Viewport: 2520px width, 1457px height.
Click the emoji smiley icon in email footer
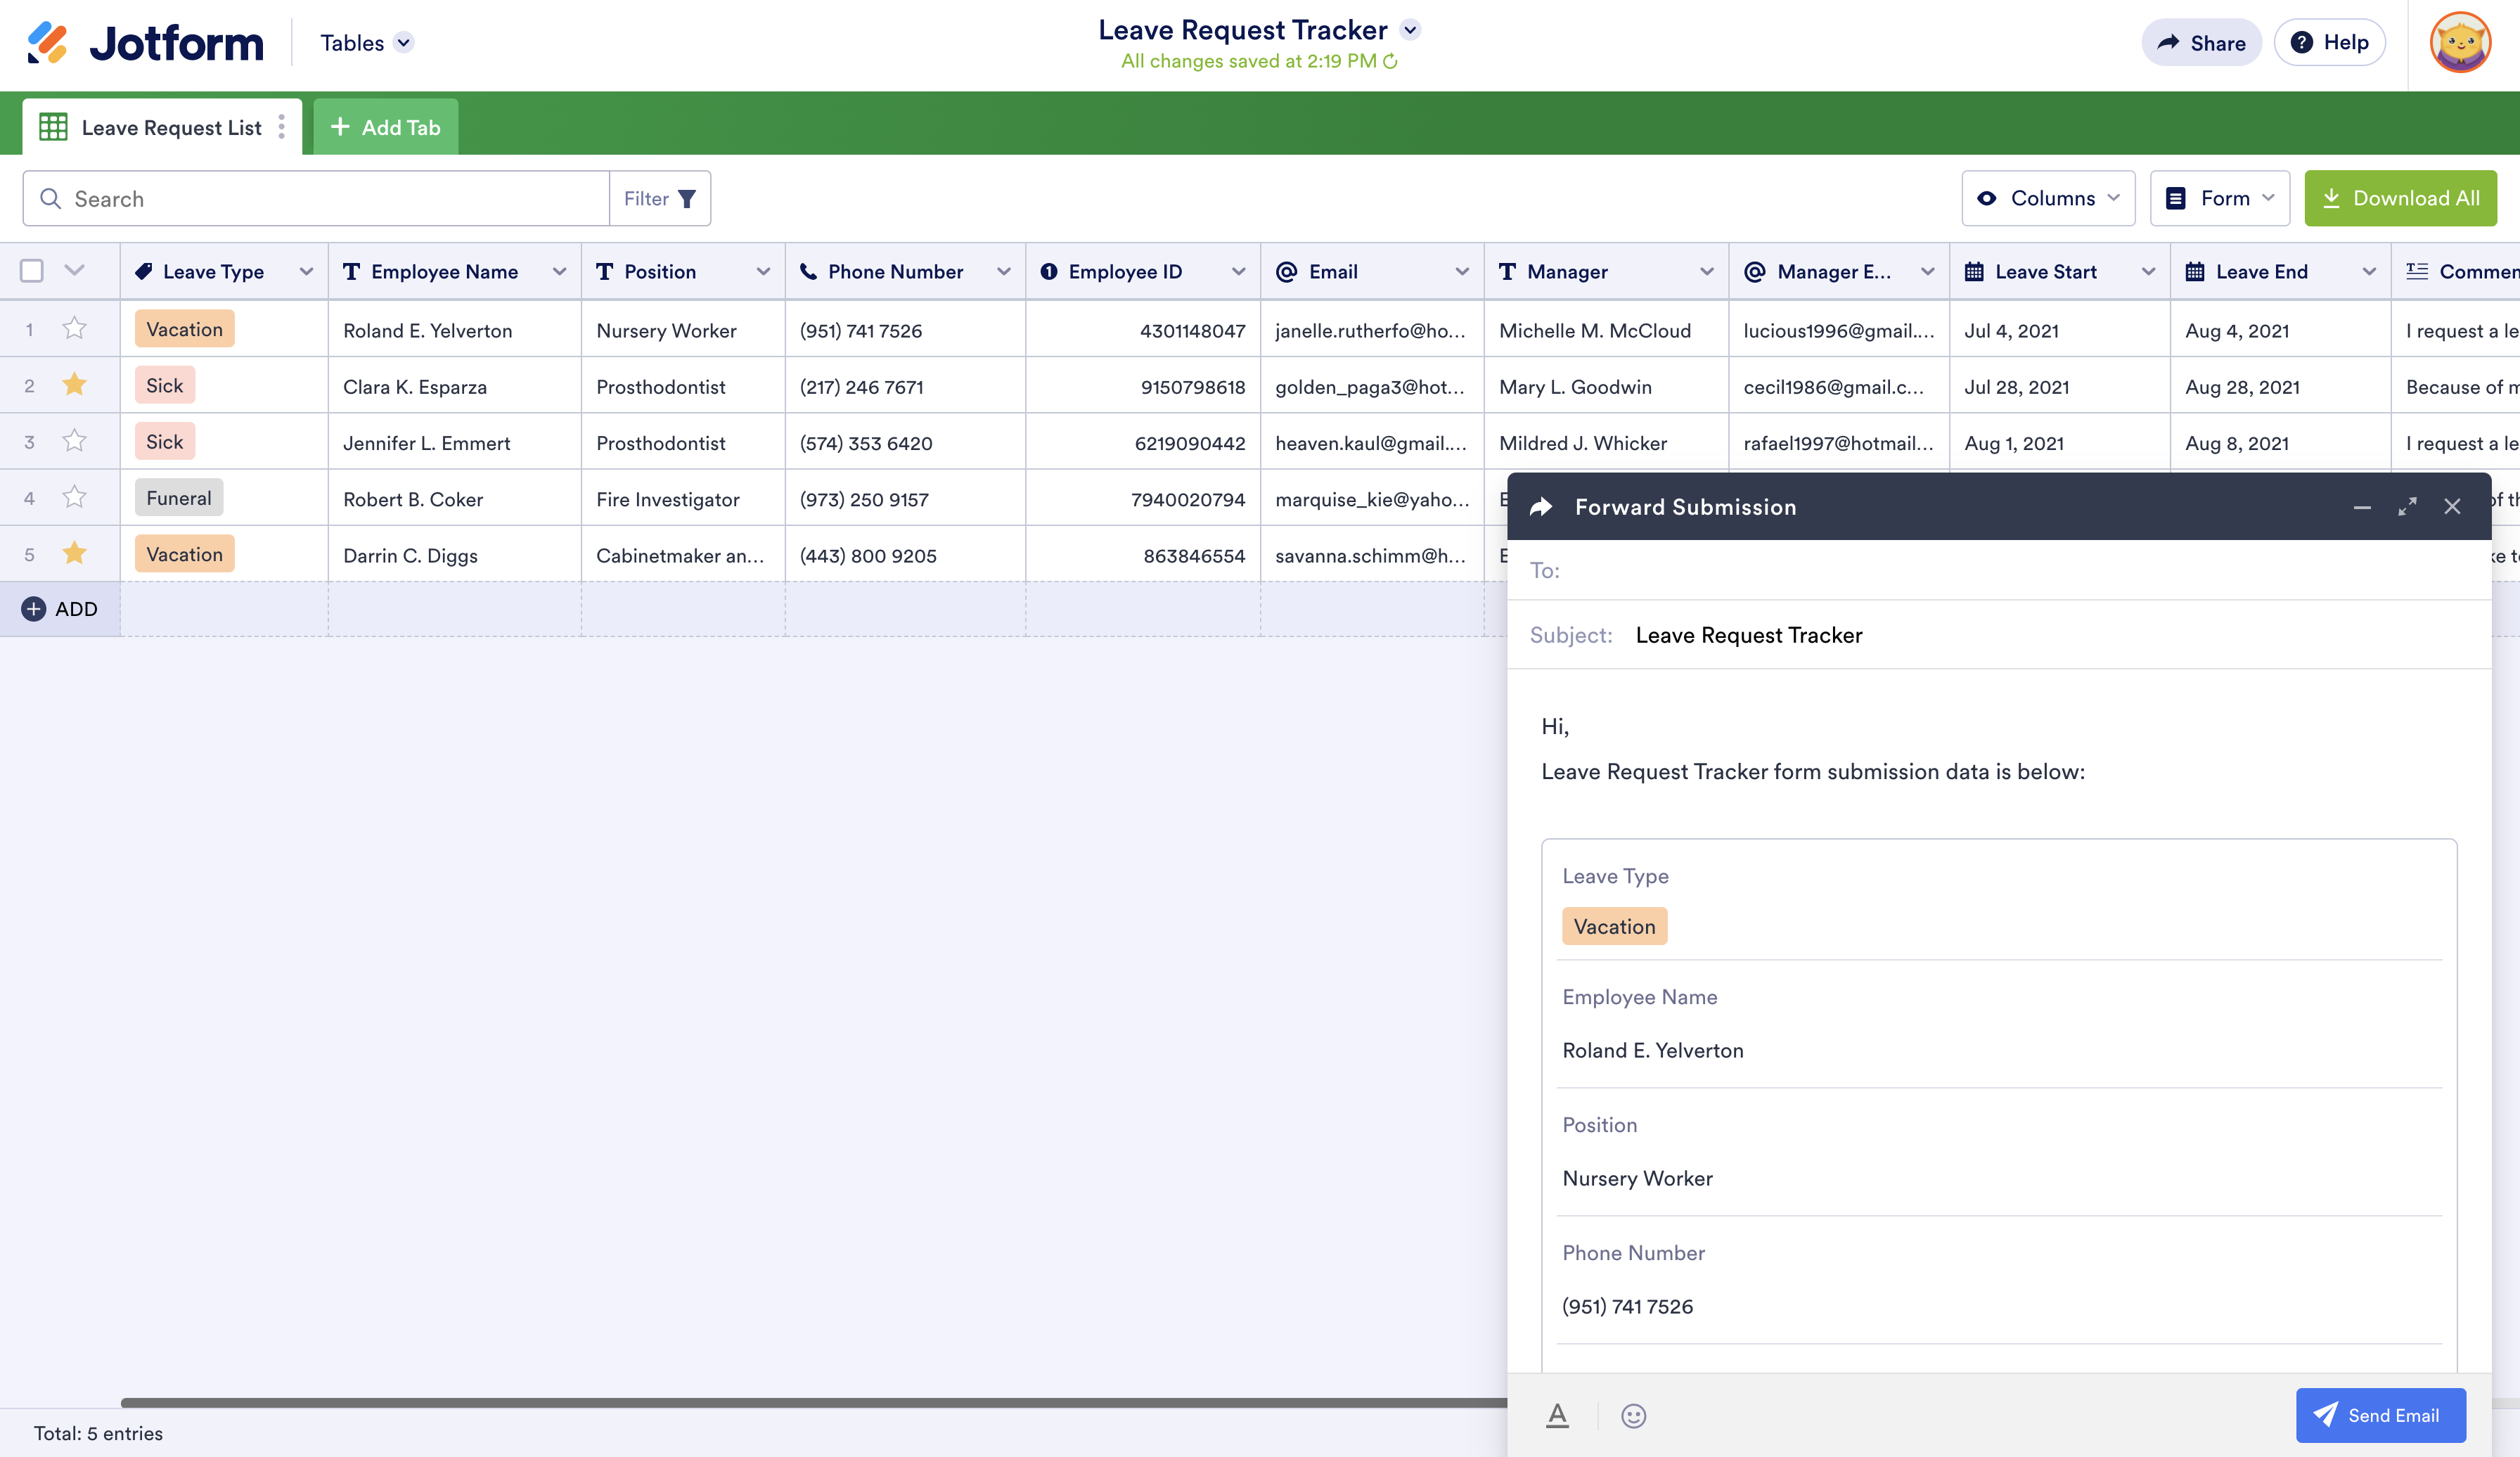tap(1633, 1415)
